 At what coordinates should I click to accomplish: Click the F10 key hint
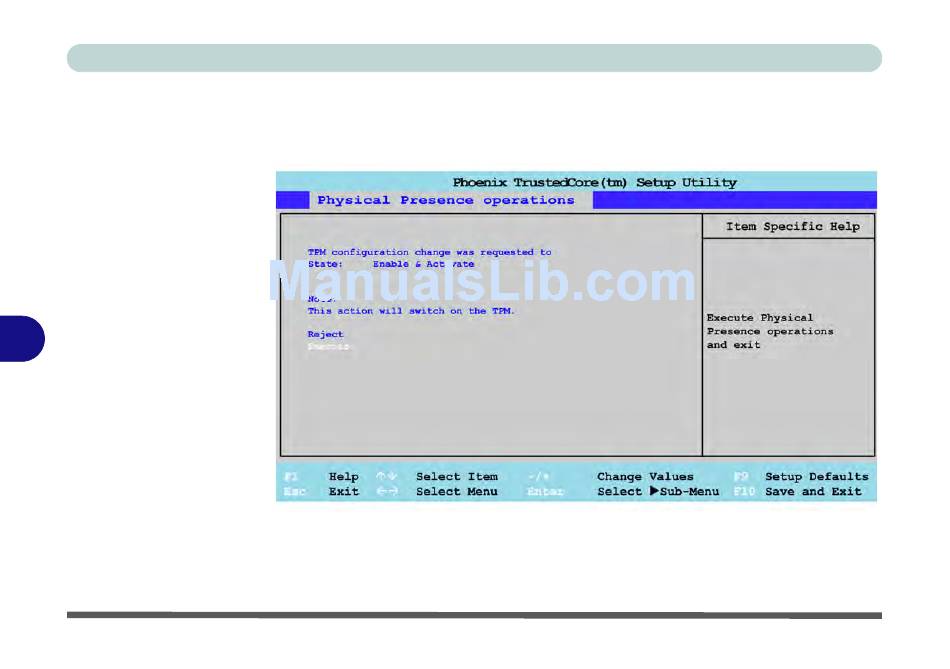click(x=744, y=491)
